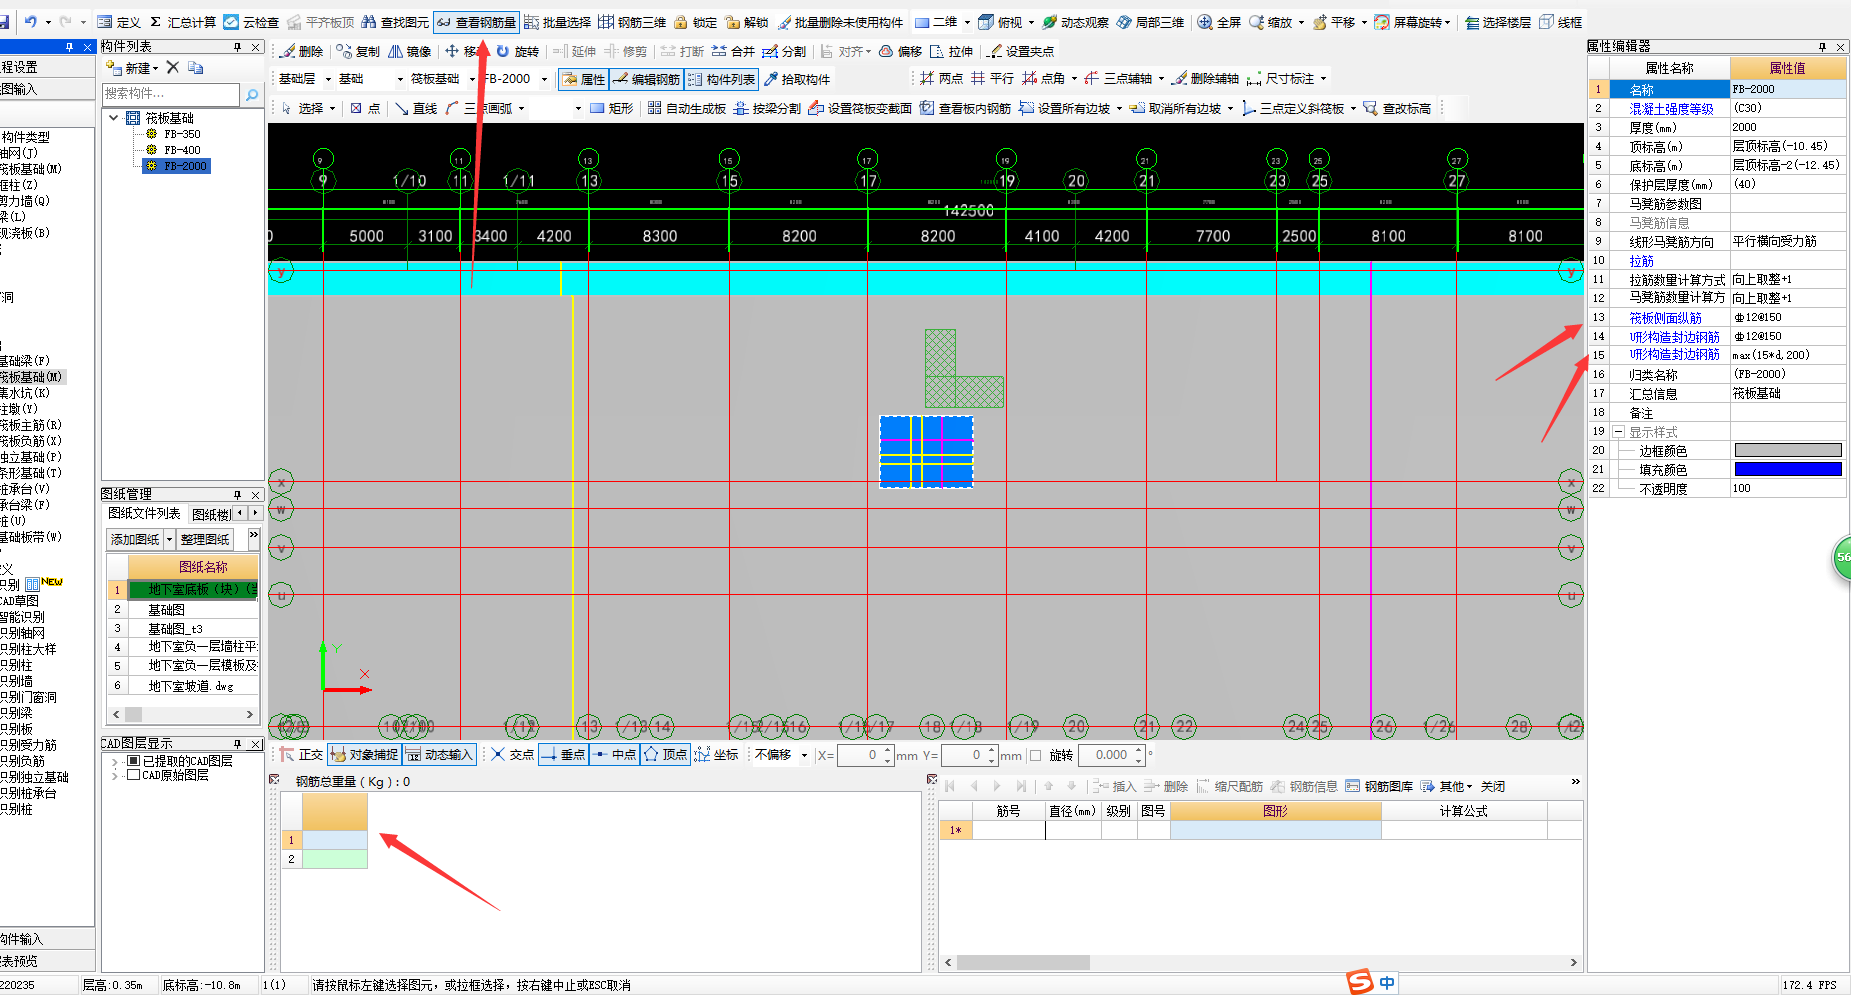
Task: Open 云检查 (cloud check) tool
Action: tap(251, 22)
